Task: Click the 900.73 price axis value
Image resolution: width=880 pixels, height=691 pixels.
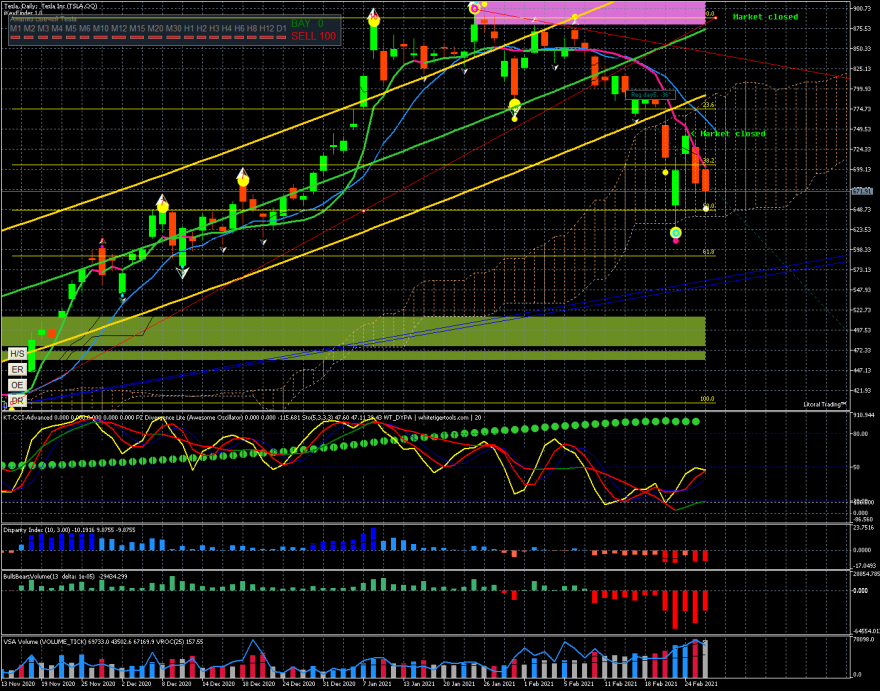Action: pyautogui.click(x=861, y=8)
